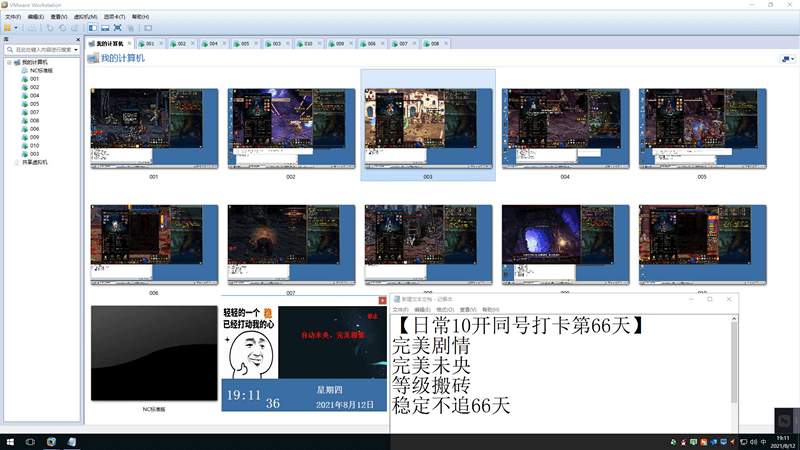Select 共享虚拟机 in the library tree
The height and width of the screenshot is (450, 800).
[31, 162]
